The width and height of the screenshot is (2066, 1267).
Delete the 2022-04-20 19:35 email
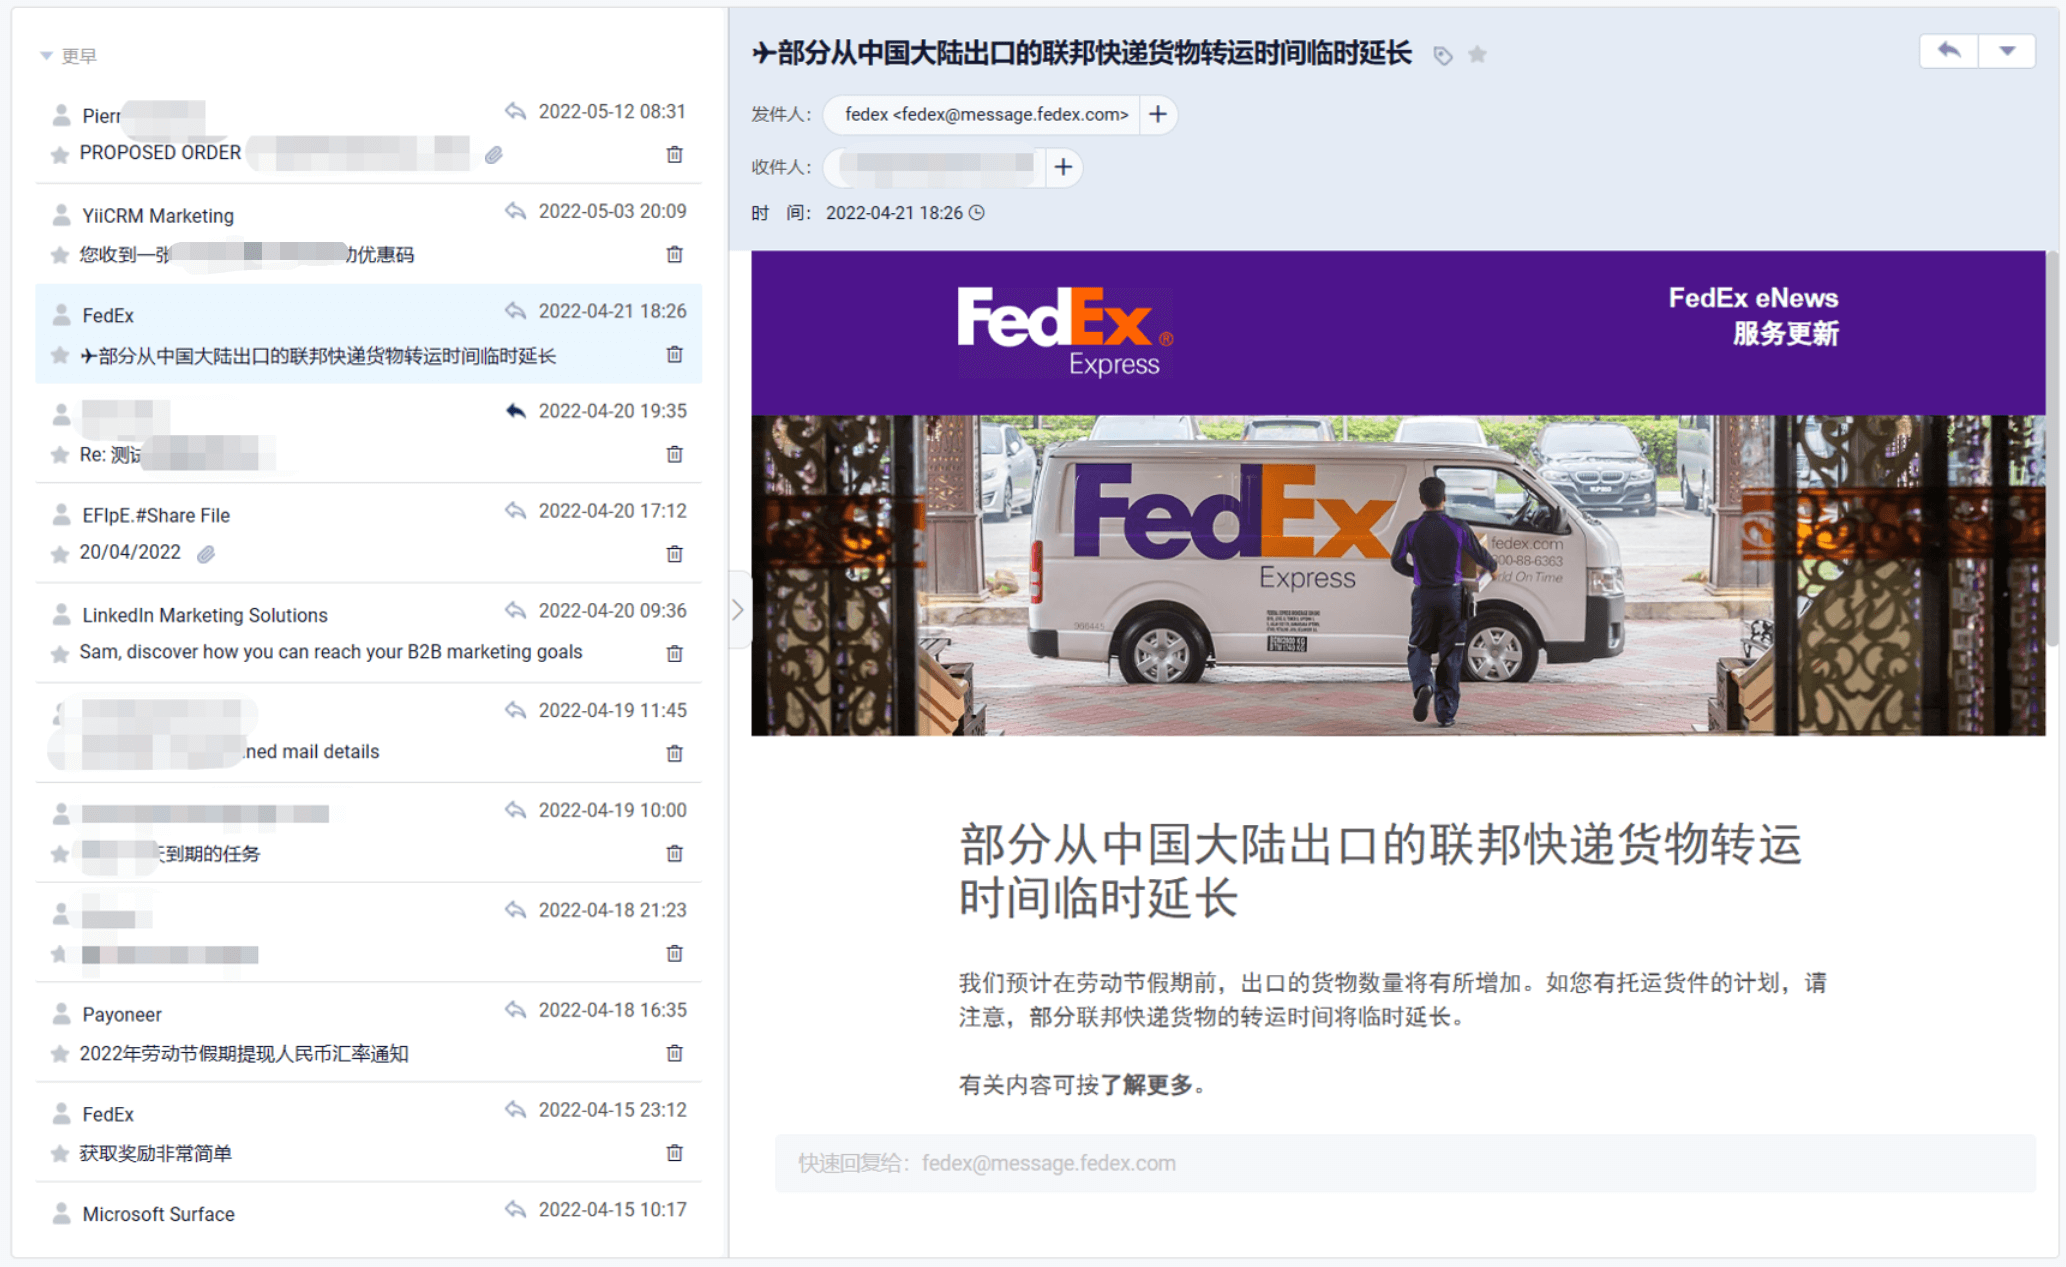click(675, 454)
